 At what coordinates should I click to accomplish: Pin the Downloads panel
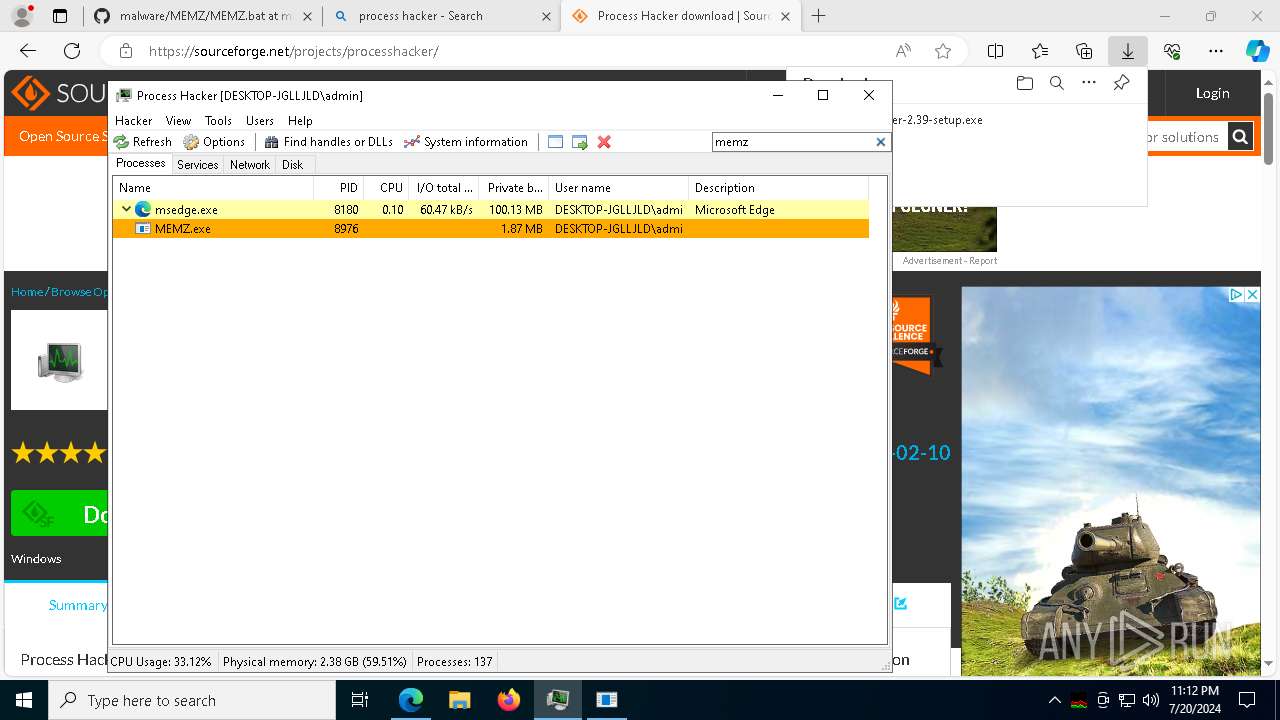pos(1121,84)
